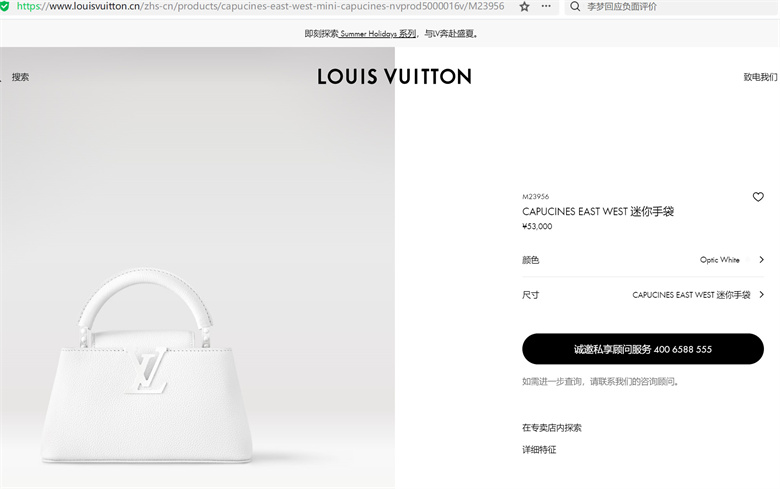Follow the Summer Holidays 系列 link
The image size is (780, 489).
[x=378, y=34]
